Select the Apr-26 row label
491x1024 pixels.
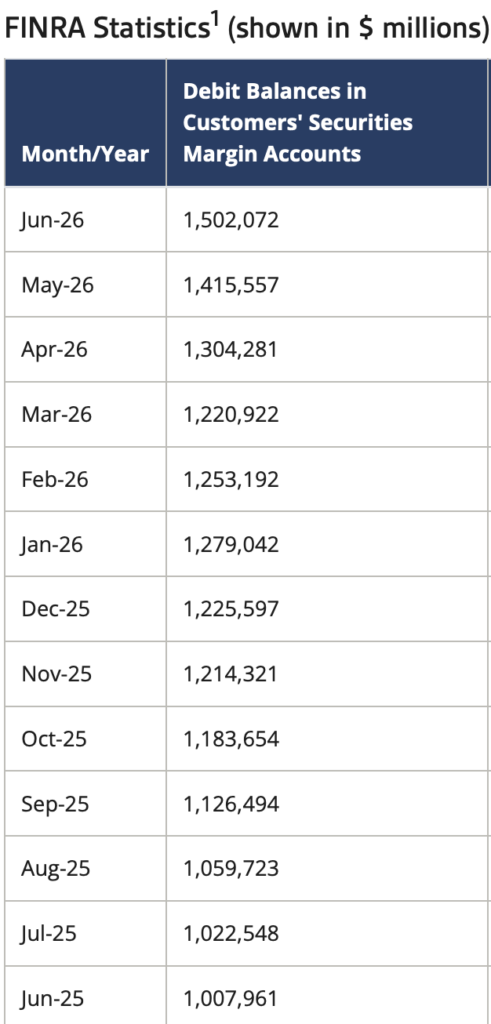(54, 349)
